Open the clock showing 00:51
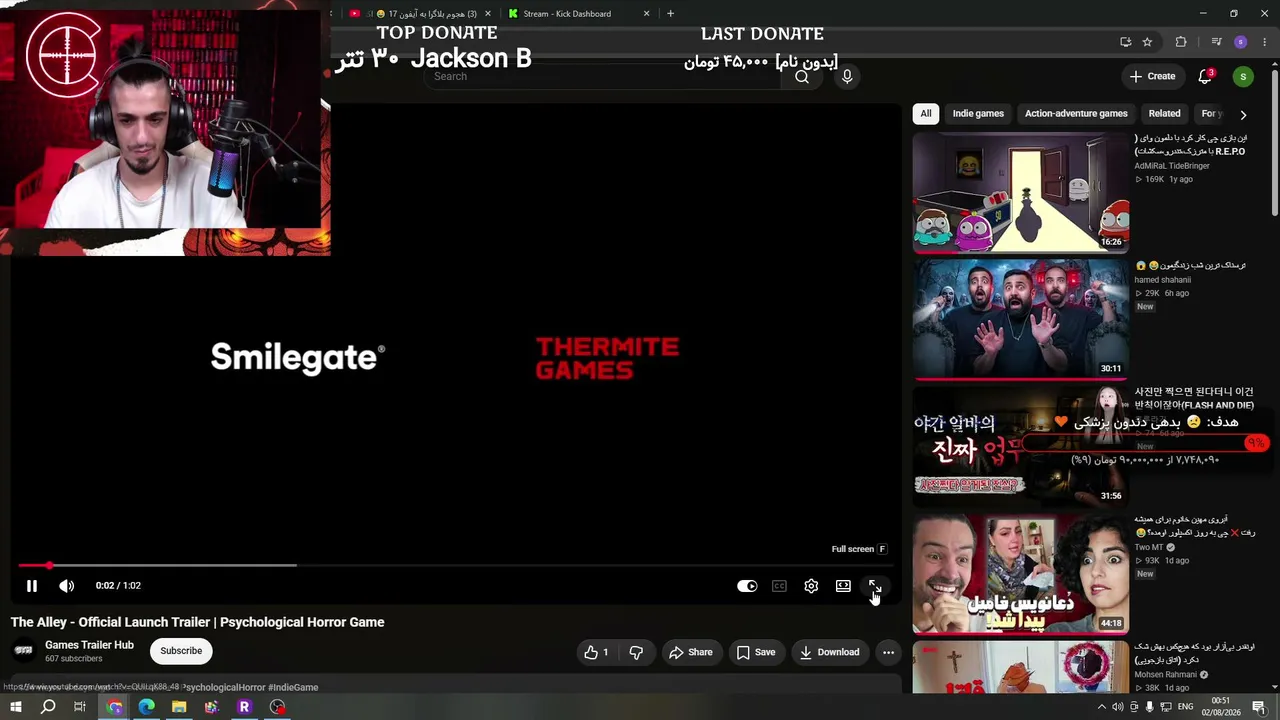Viewport: 1280px width, 720px height. (x=1221, y=707)
